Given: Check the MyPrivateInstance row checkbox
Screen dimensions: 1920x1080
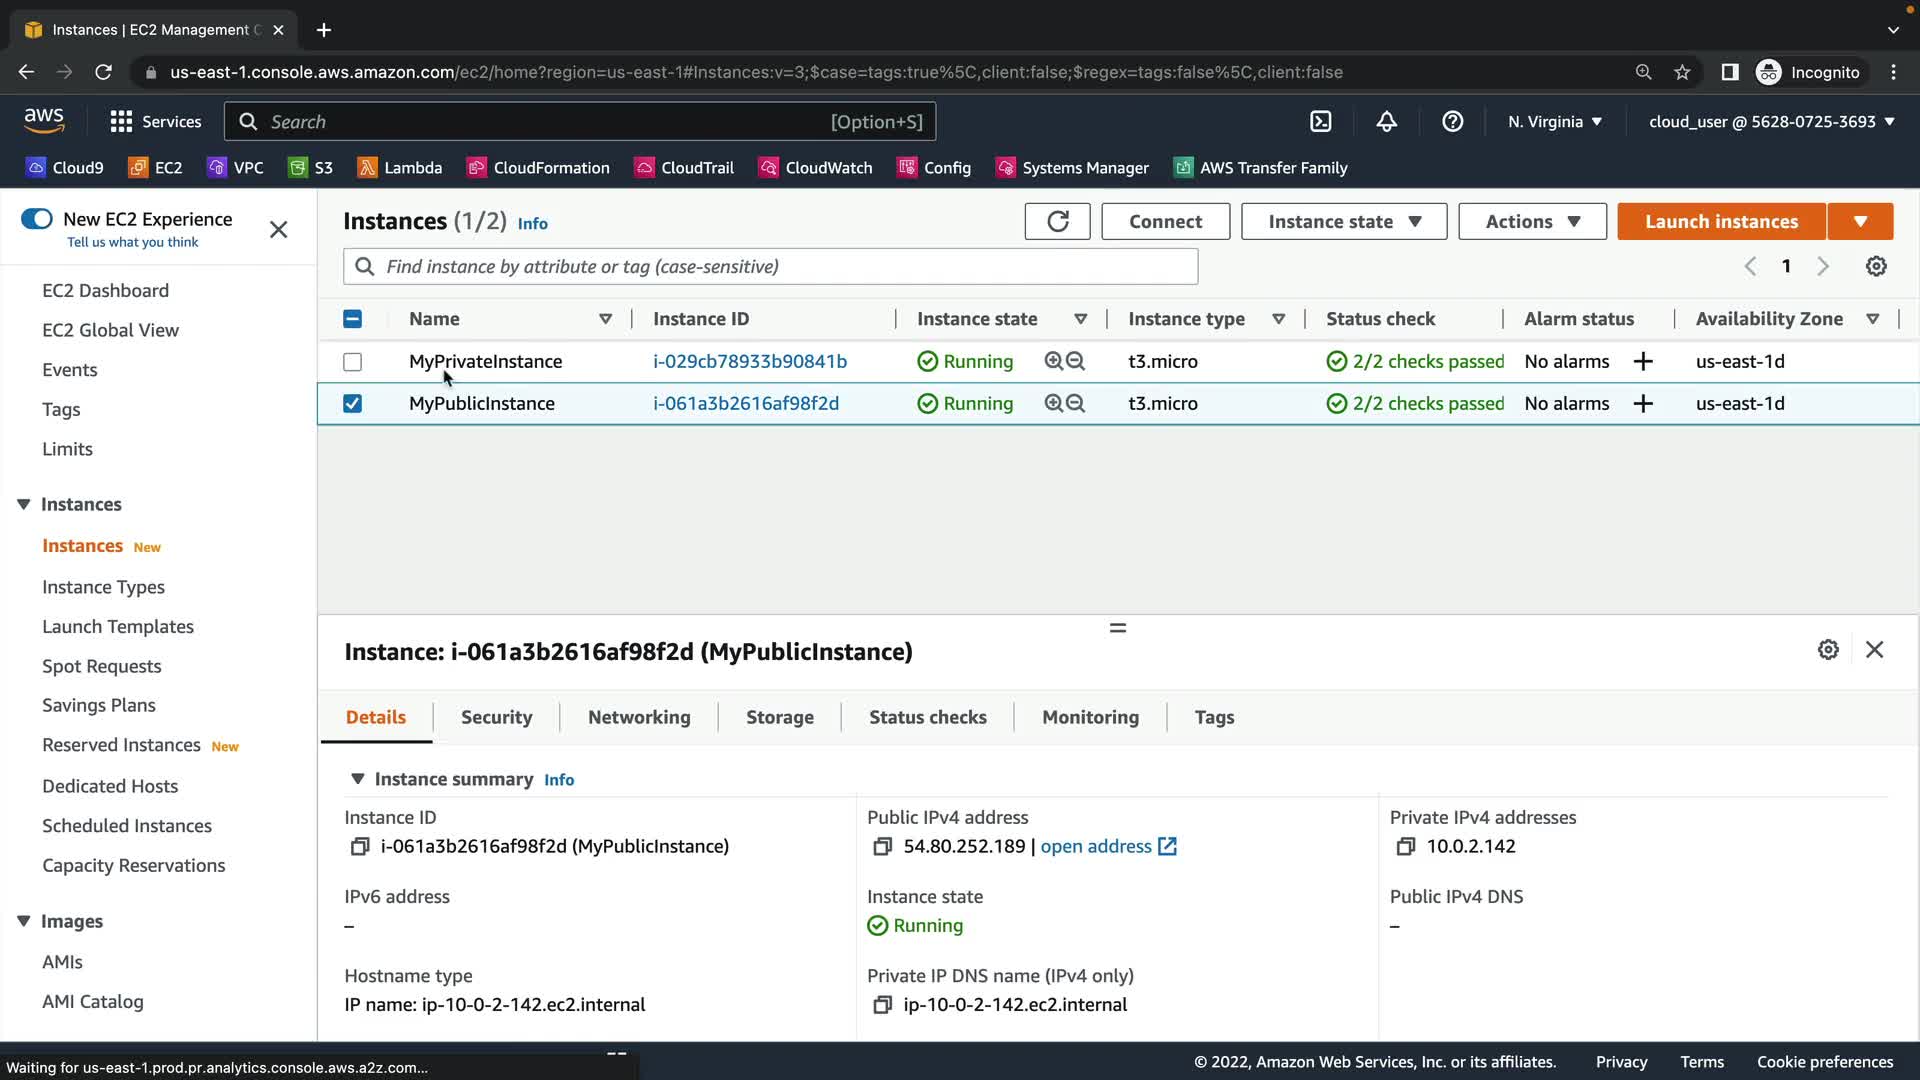Looking at the screenshot, I should (x=352, y=361).
